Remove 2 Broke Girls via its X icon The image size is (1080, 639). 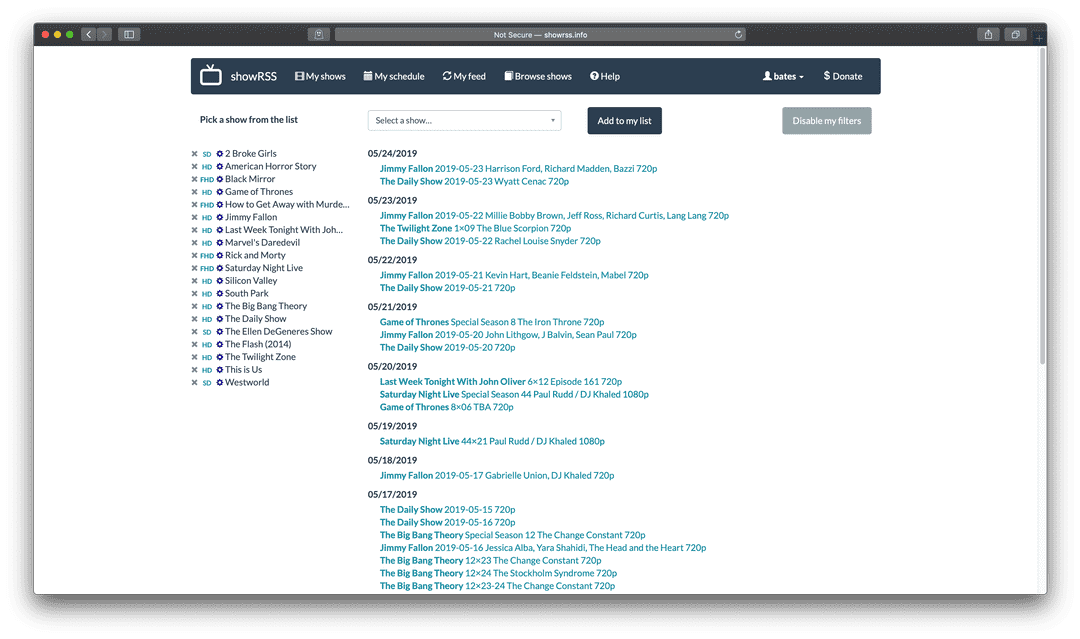[x=194, y=154]
